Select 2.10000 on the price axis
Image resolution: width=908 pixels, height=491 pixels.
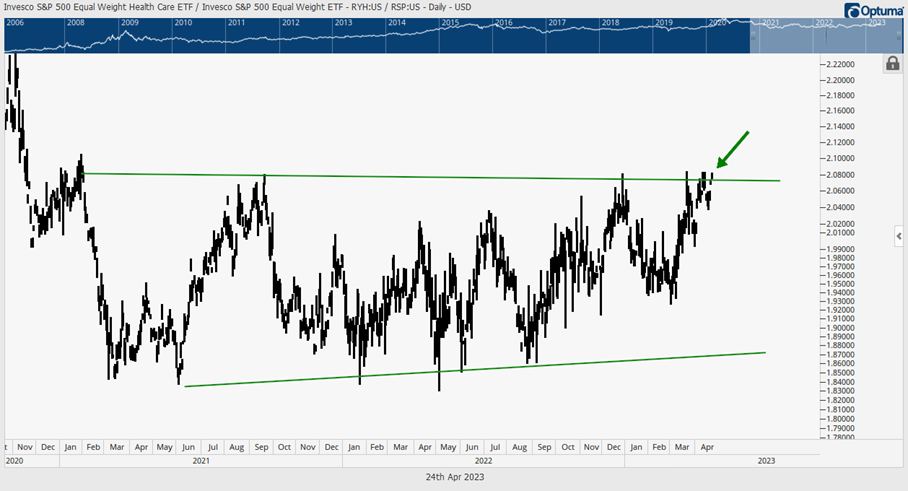840,158
